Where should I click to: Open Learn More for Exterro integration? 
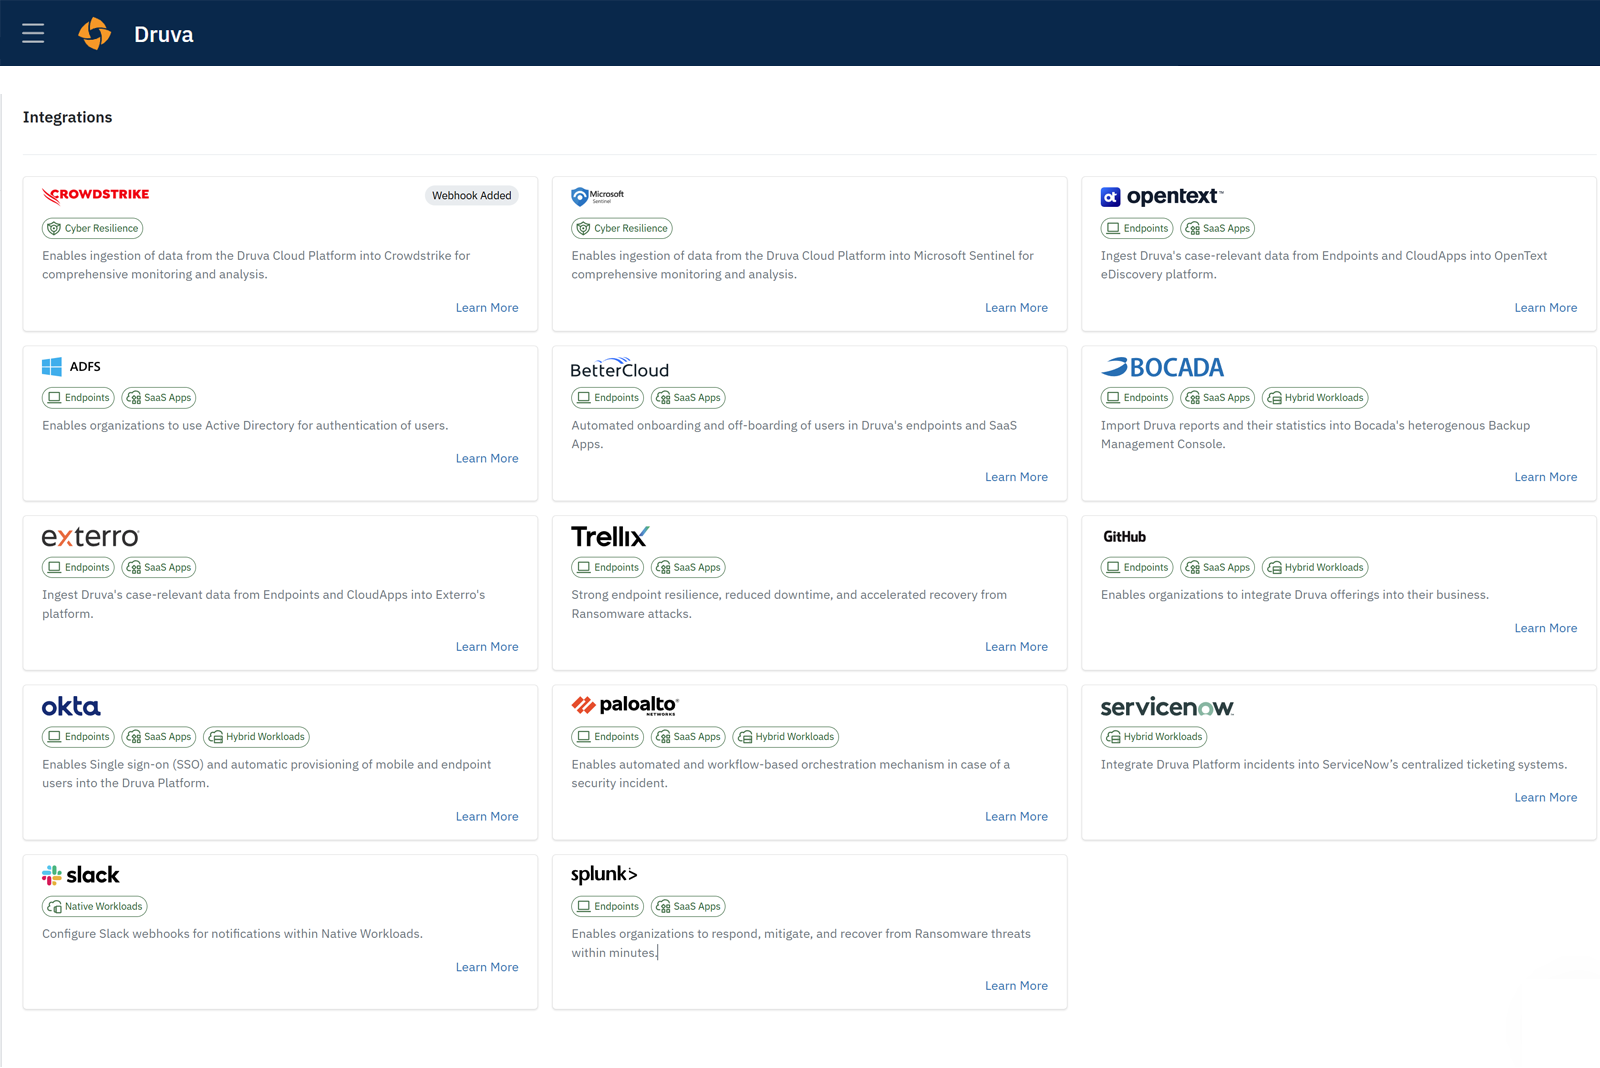pyautogui.click(x=487, y=647)
